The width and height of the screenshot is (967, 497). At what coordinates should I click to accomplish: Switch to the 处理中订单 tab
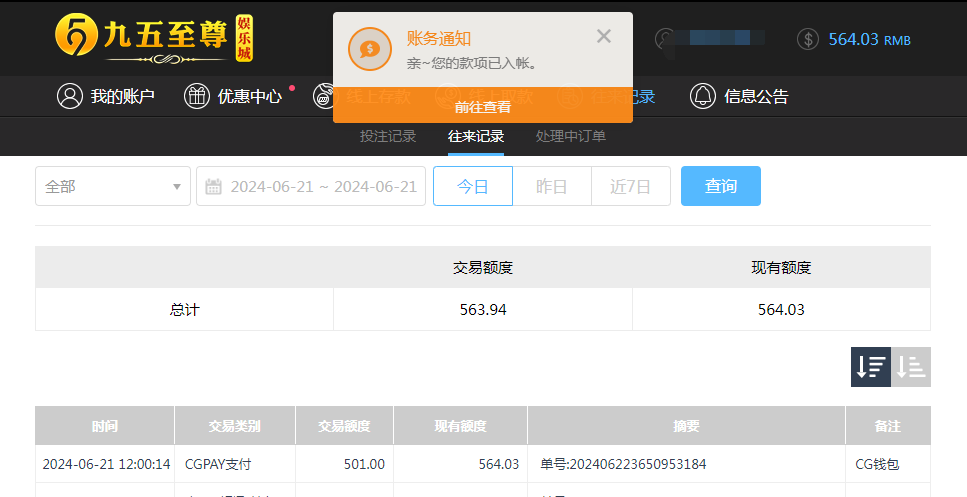[x=571, y=137]
